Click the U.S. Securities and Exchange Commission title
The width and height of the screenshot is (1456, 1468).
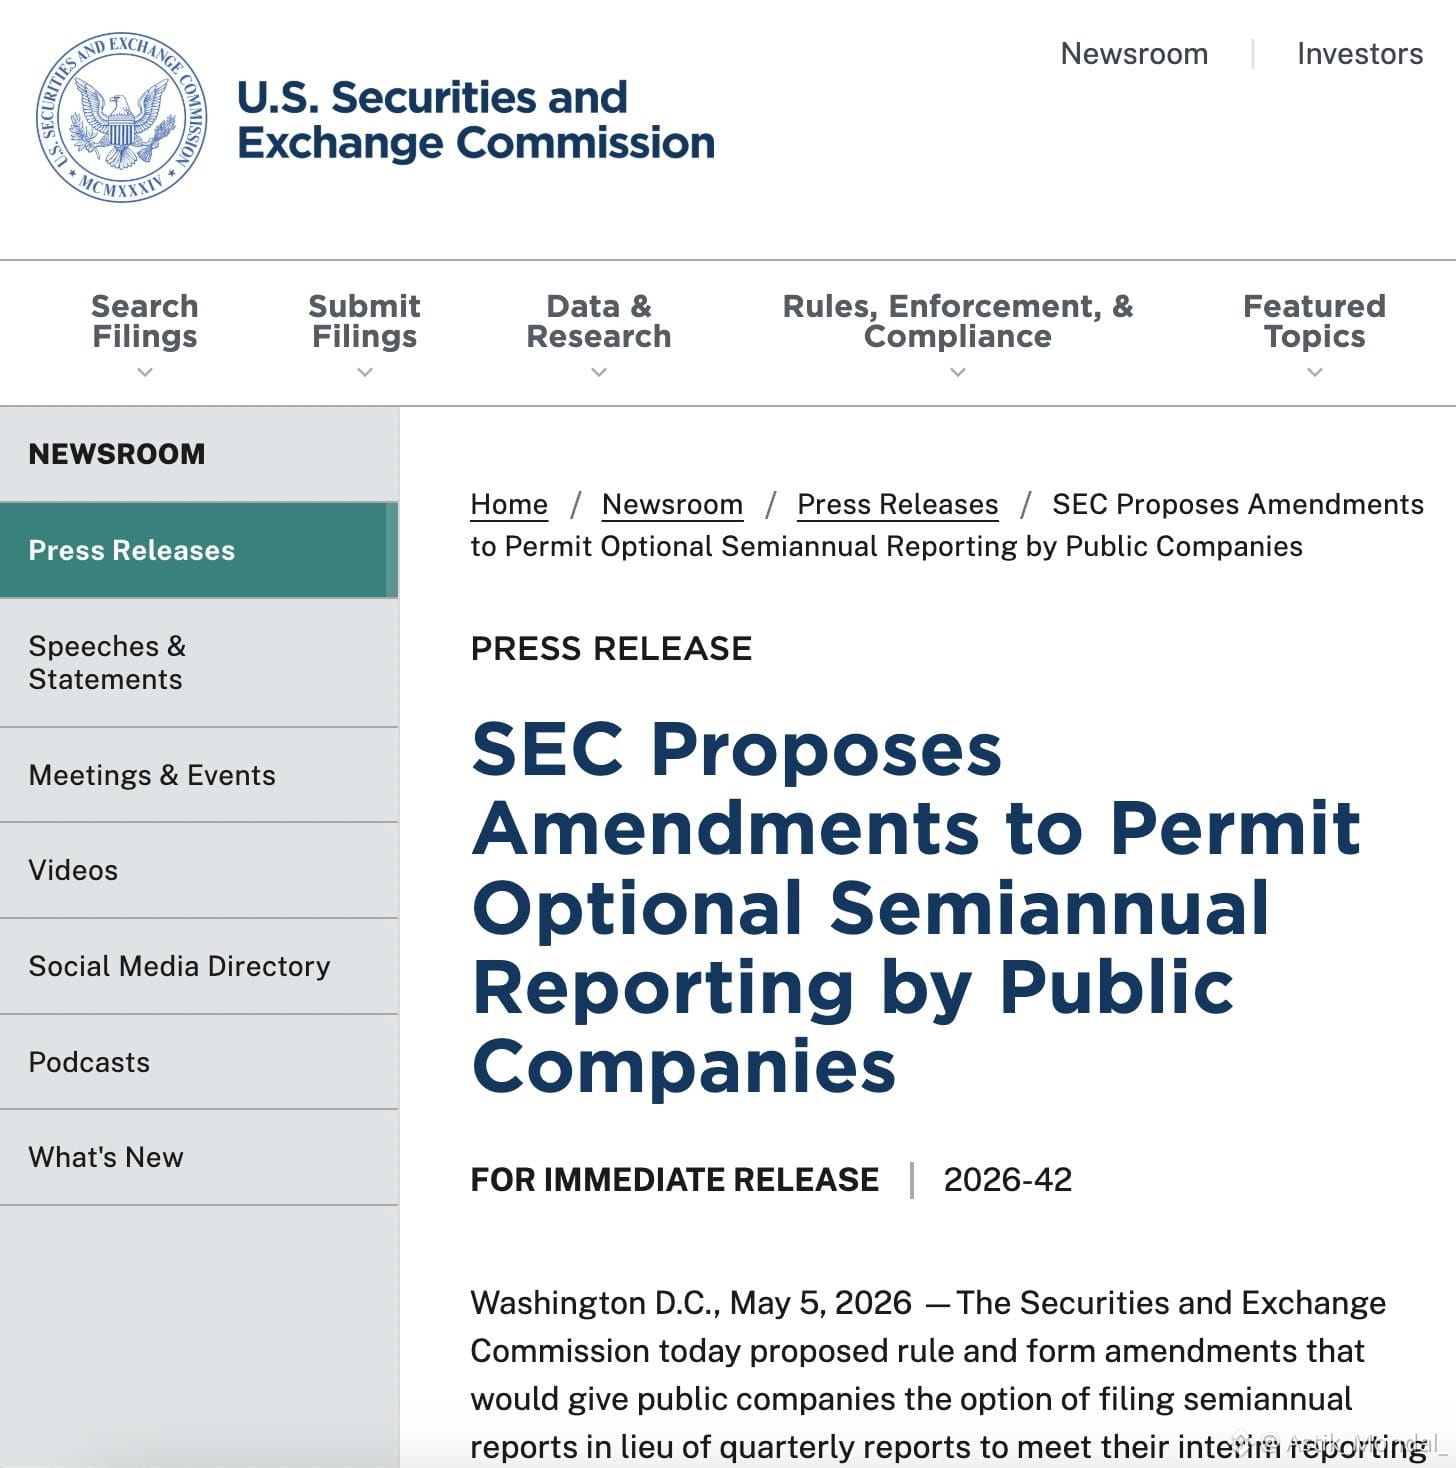click(x=476, y=120)
